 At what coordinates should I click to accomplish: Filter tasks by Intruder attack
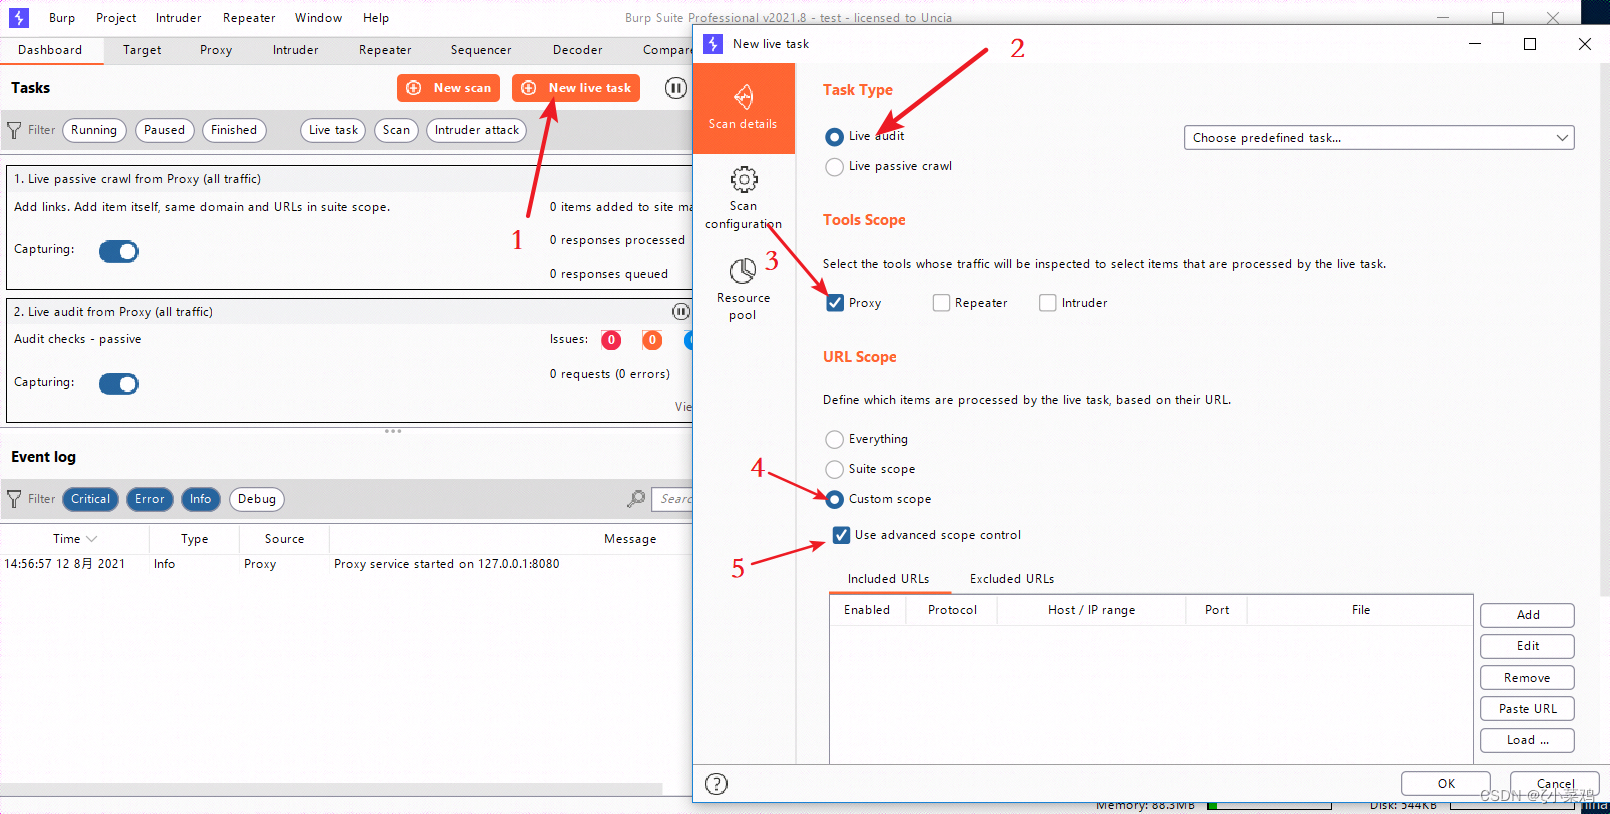477,130
